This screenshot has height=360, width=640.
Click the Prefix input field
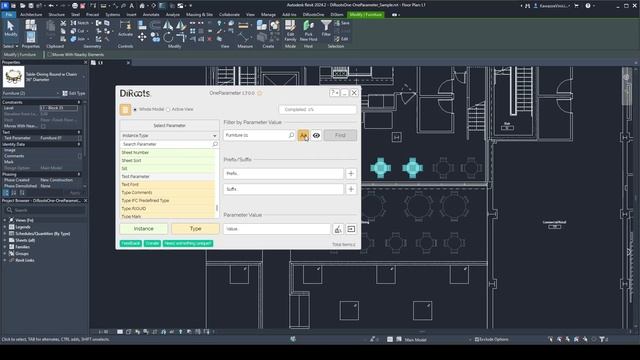[283, 173]
